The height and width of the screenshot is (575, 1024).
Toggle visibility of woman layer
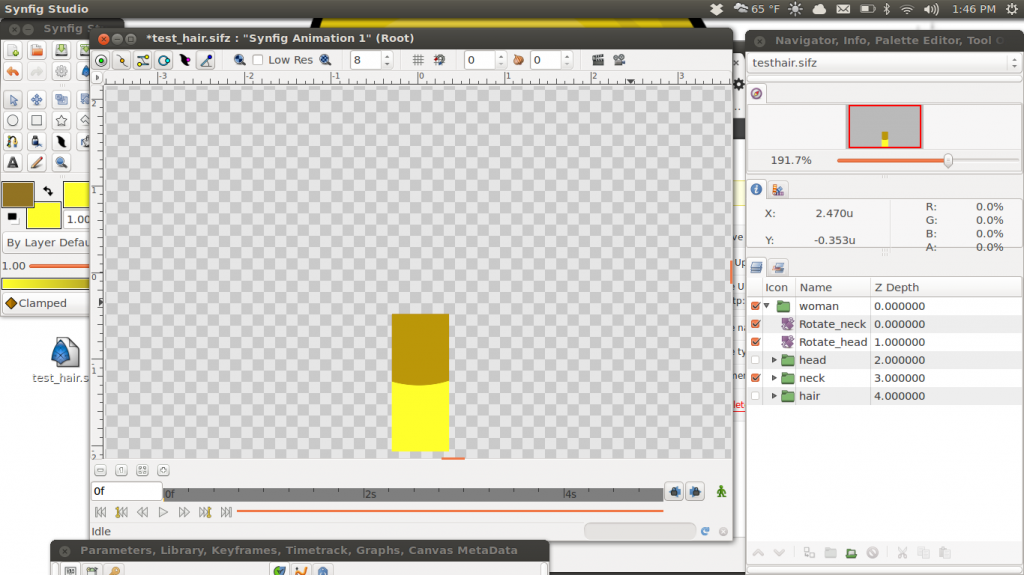pyautogui.click(x=756, y=306)
